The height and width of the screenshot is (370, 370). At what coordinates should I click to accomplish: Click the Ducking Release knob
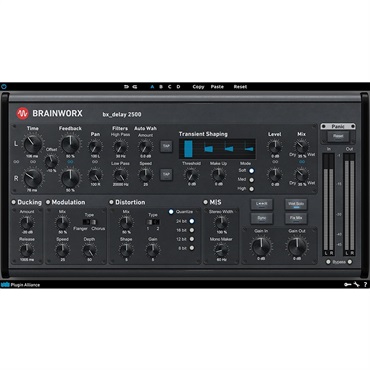(27, 250)
